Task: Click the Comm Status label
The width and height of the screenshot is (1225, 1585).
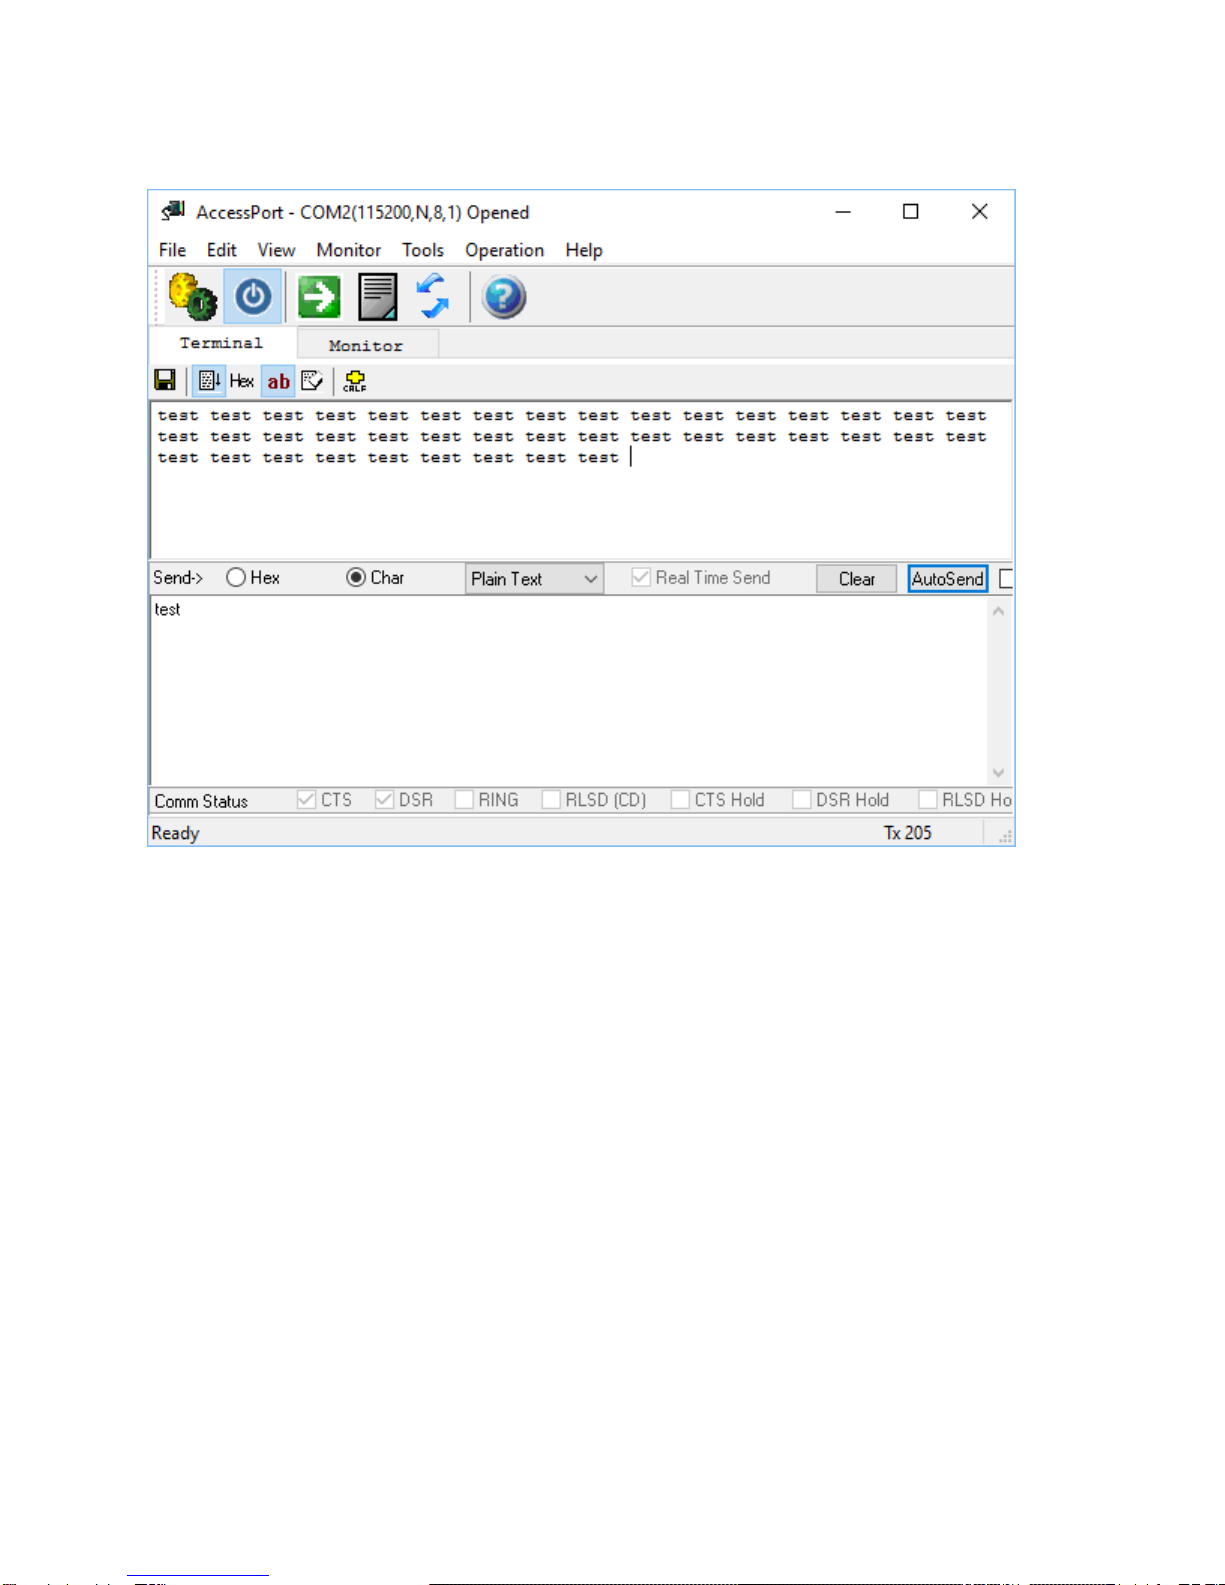Action: (201, 801)
